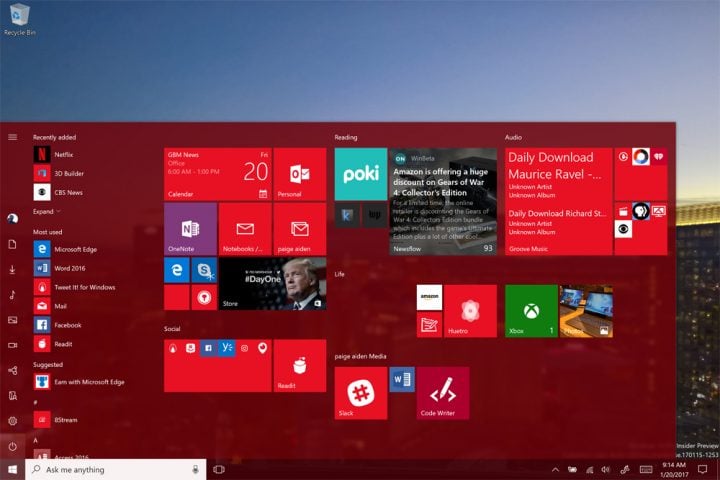Open Pictures folder from Start sidebar
The height and width of the screenshot is (480, 720).
[12, 320]
